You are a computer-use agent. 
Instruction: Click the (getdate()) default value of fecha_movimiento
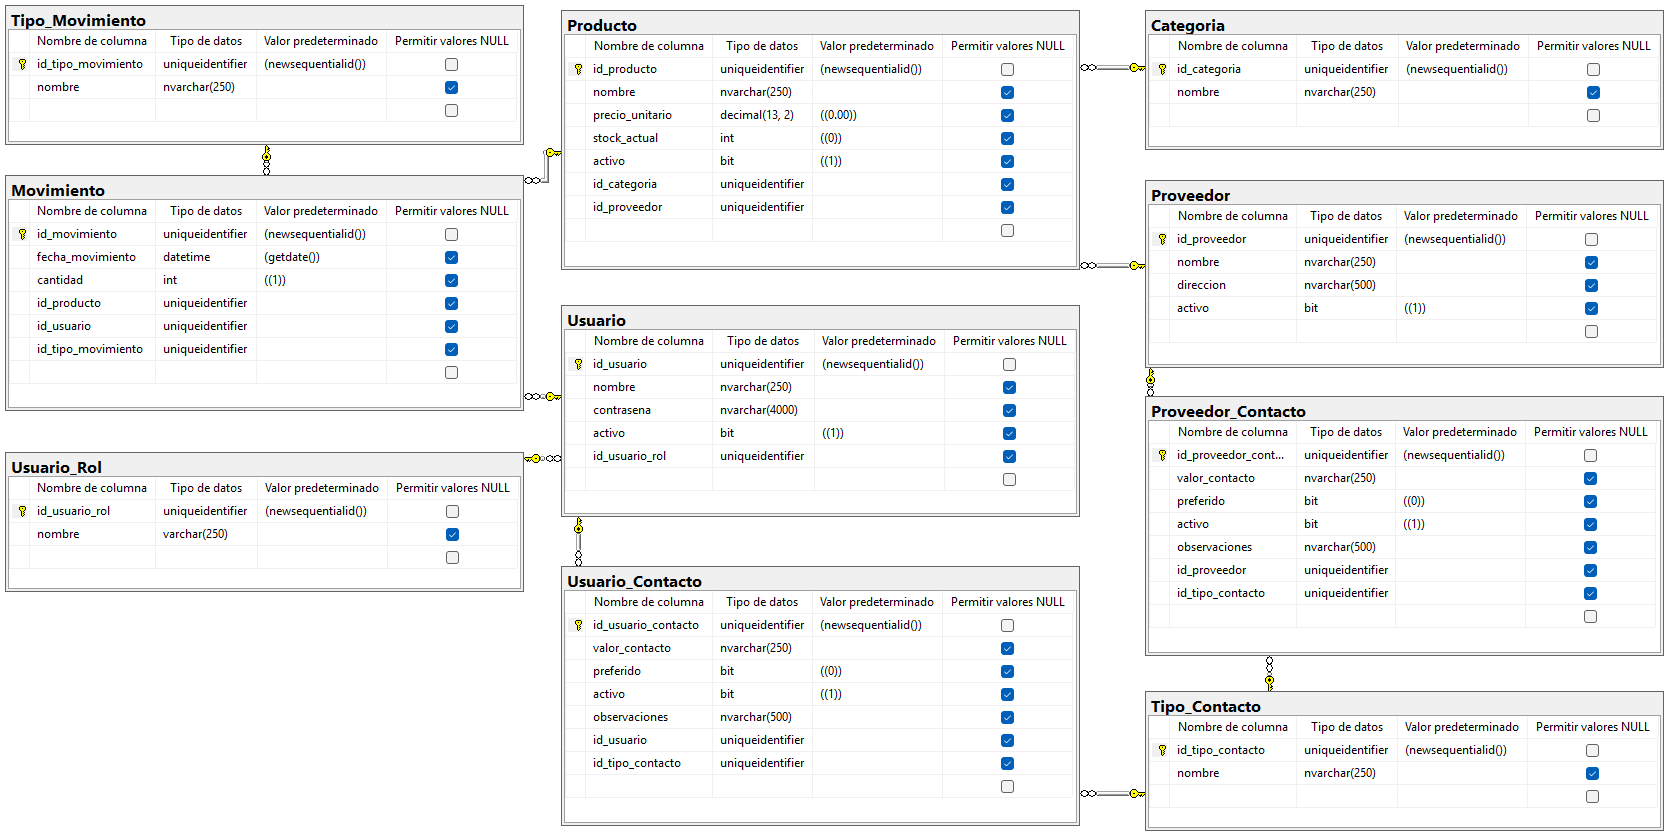[292, 257]
